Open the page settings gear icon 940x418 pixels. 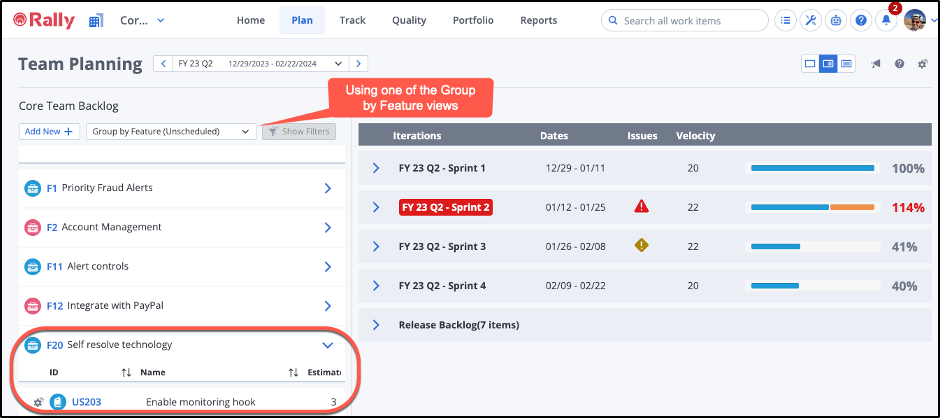[x=922, y=64]
